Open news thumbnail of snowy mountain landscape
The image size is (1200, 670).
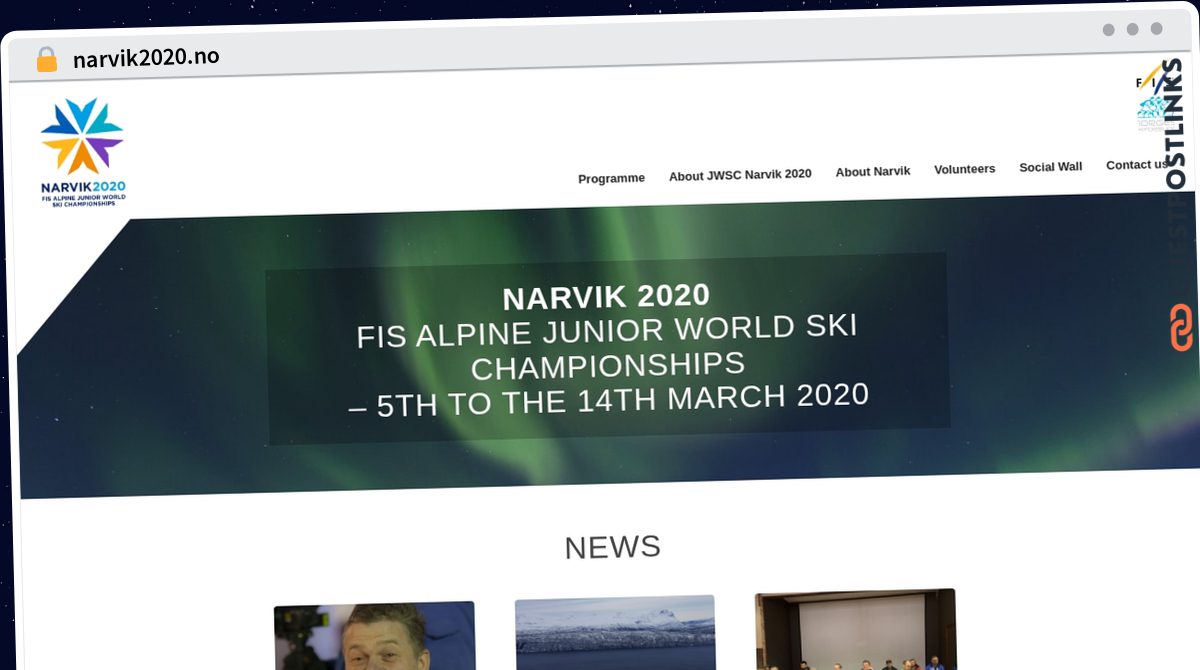615,633
